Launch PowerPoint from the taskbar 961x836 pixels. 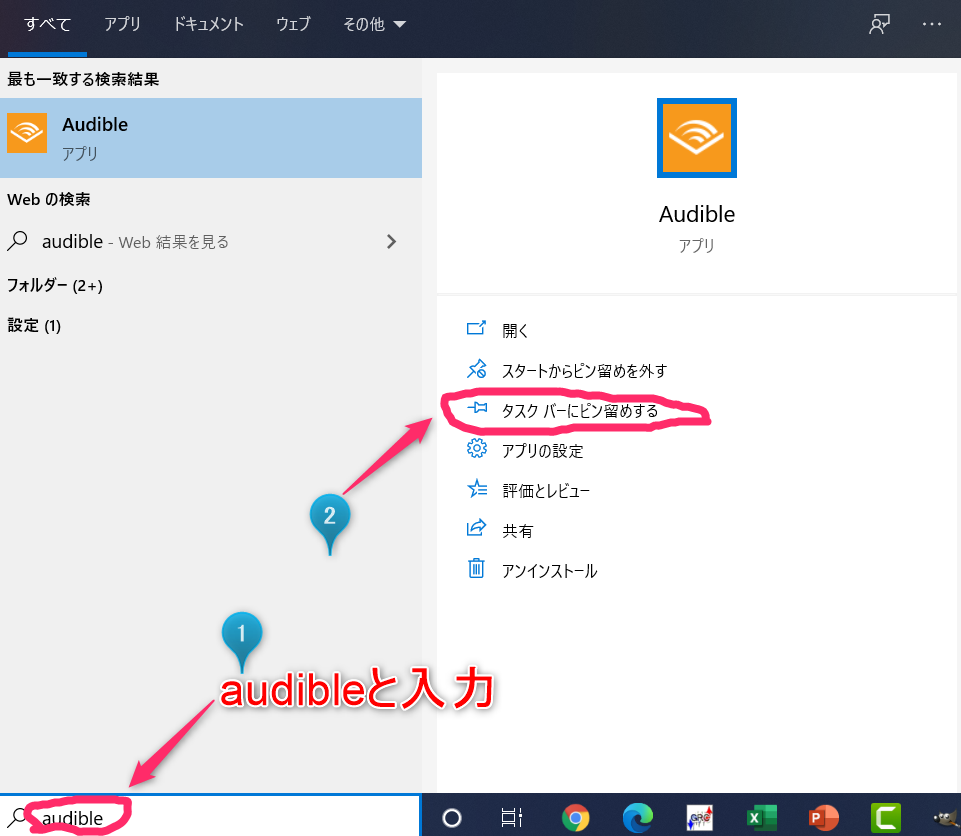click(x=823, y=818)
